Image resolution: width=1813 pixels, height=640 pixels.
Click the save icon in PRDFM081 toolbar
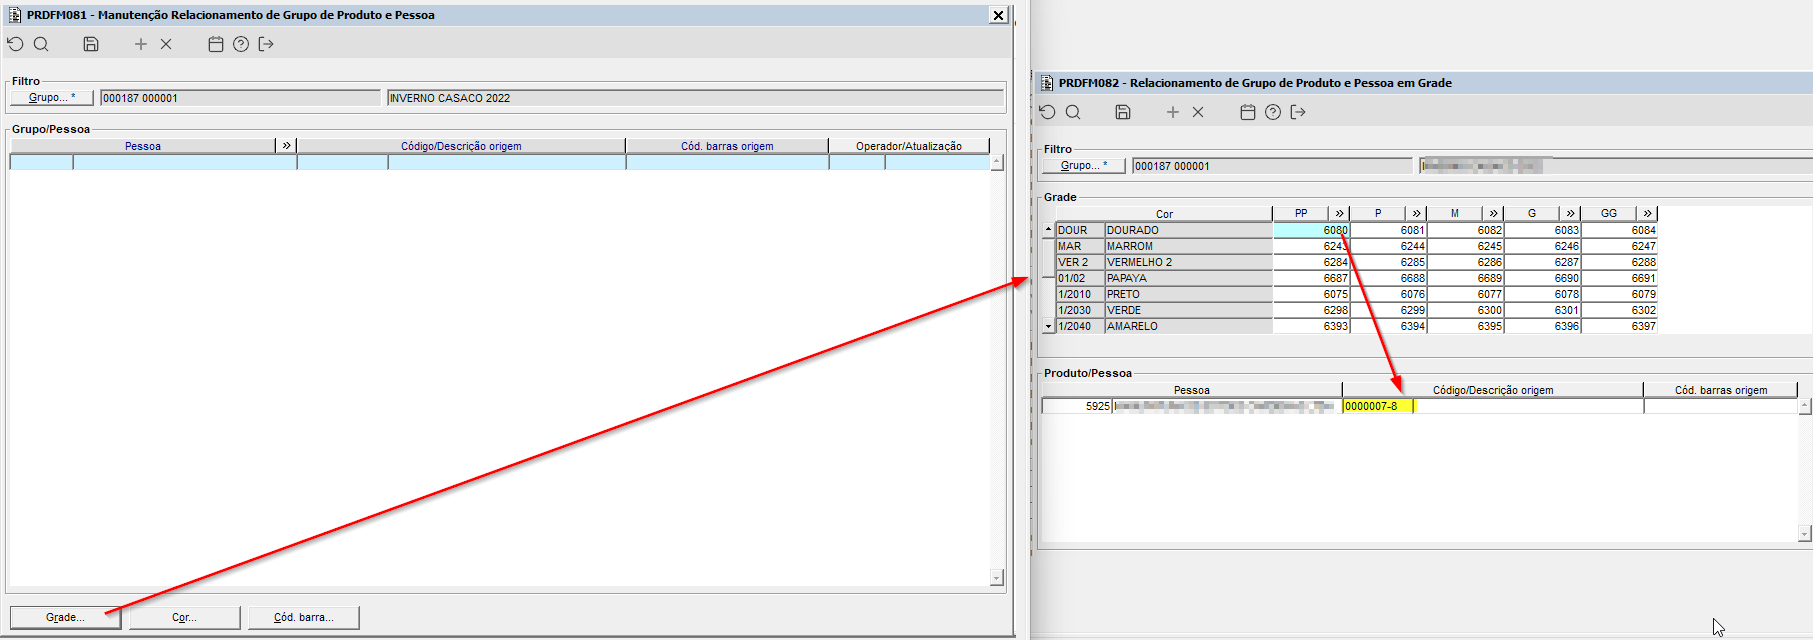[x=91, y=44]
